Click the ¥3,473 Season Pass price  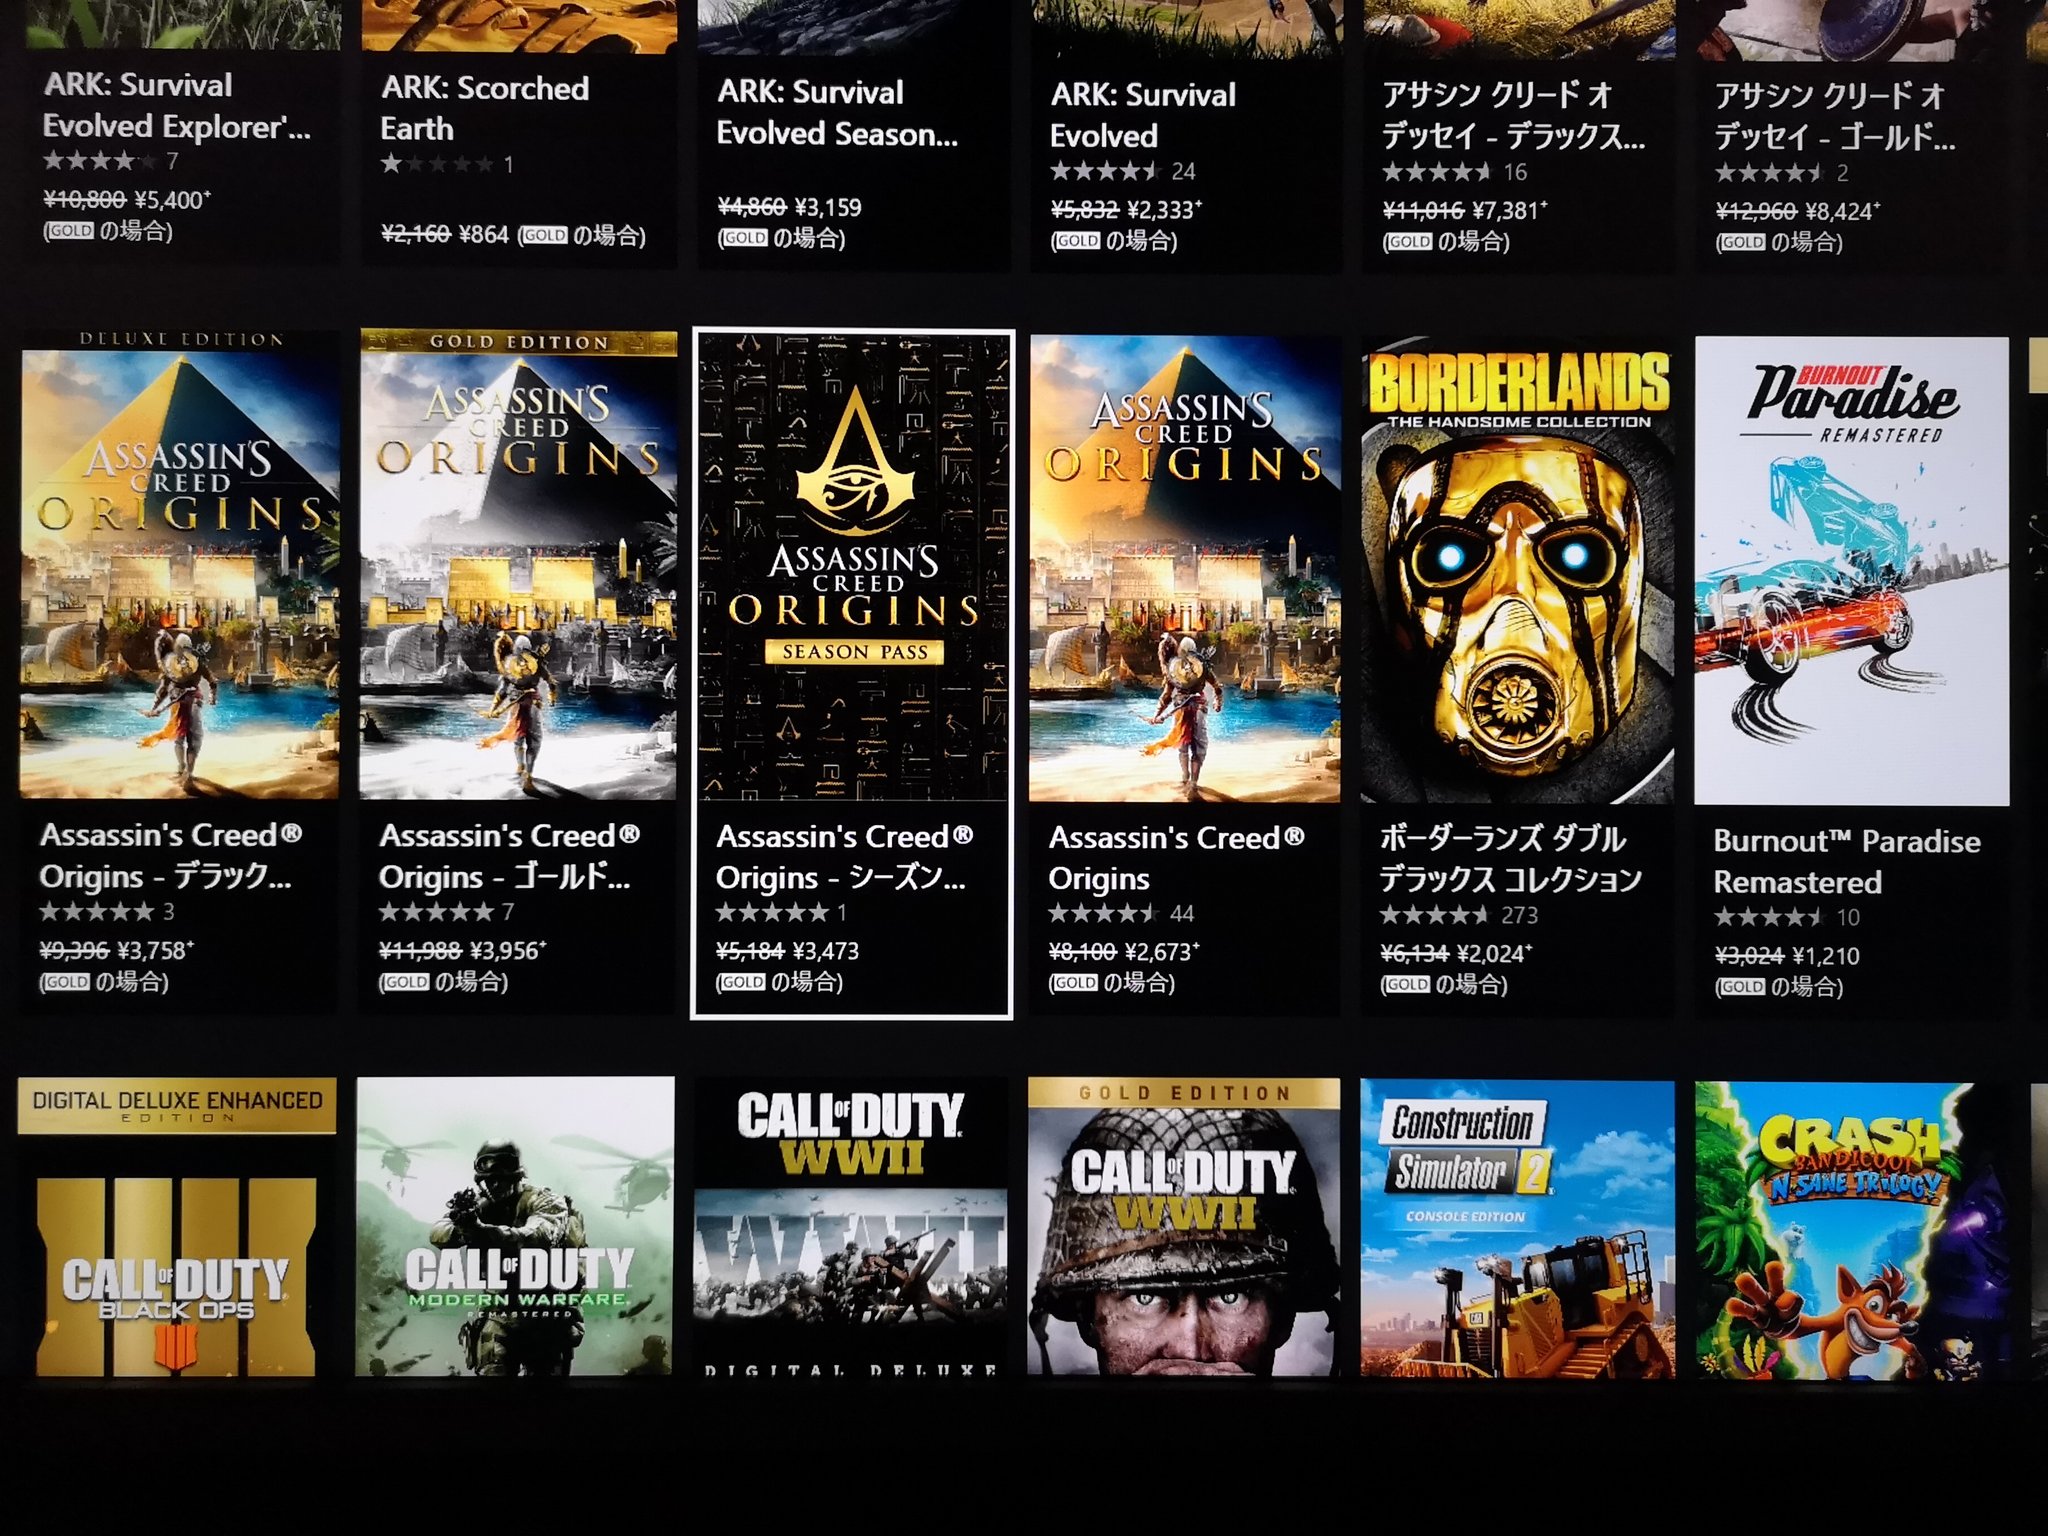coord(825,952)
